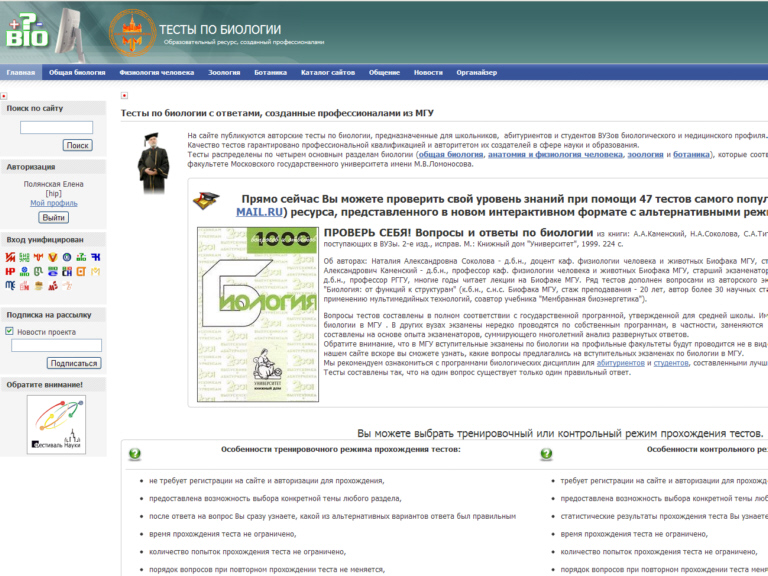Focus the site search input field

56,127
